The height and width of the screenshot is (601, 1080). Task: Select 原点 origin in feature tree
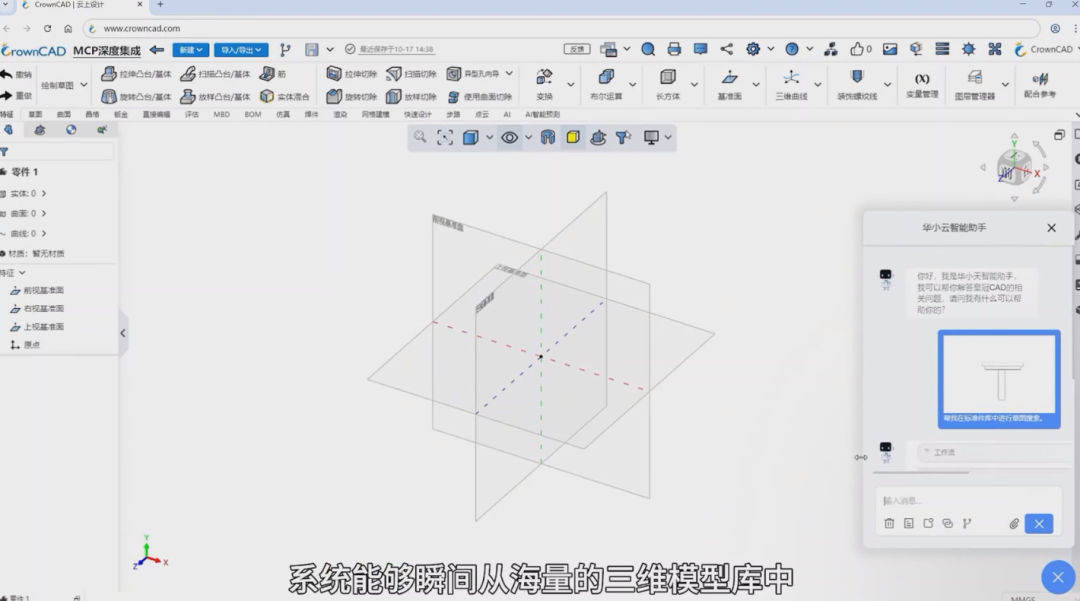[x=25, y=345]
